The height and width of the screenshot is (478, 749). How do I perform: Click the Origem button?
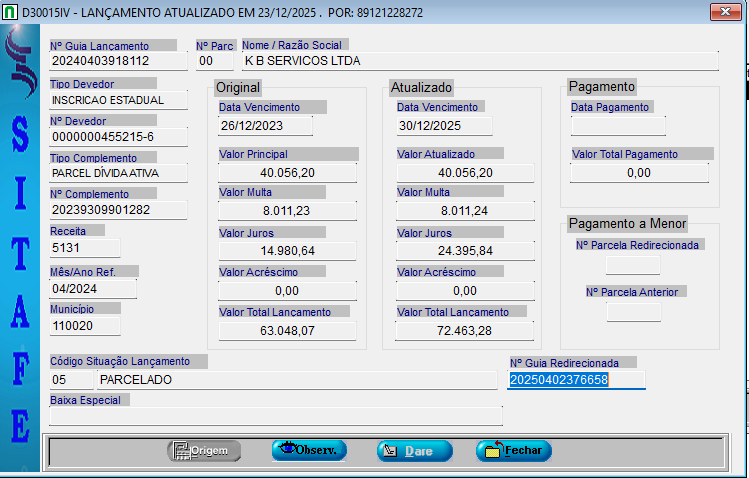pyautogui.click(x=204, y=451)
